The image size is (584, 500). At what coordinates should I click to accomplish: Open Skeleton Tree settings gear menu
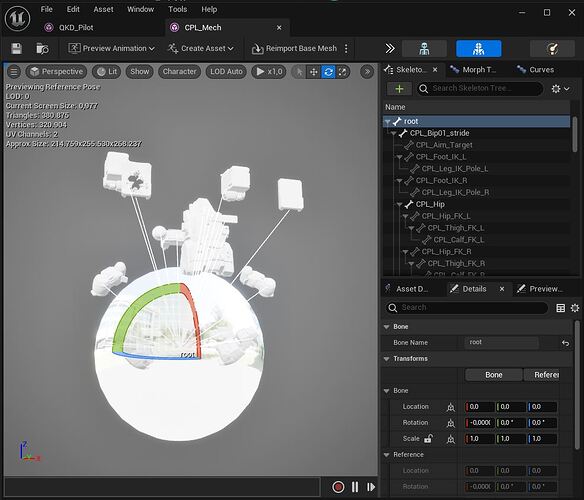pos(560,89)
